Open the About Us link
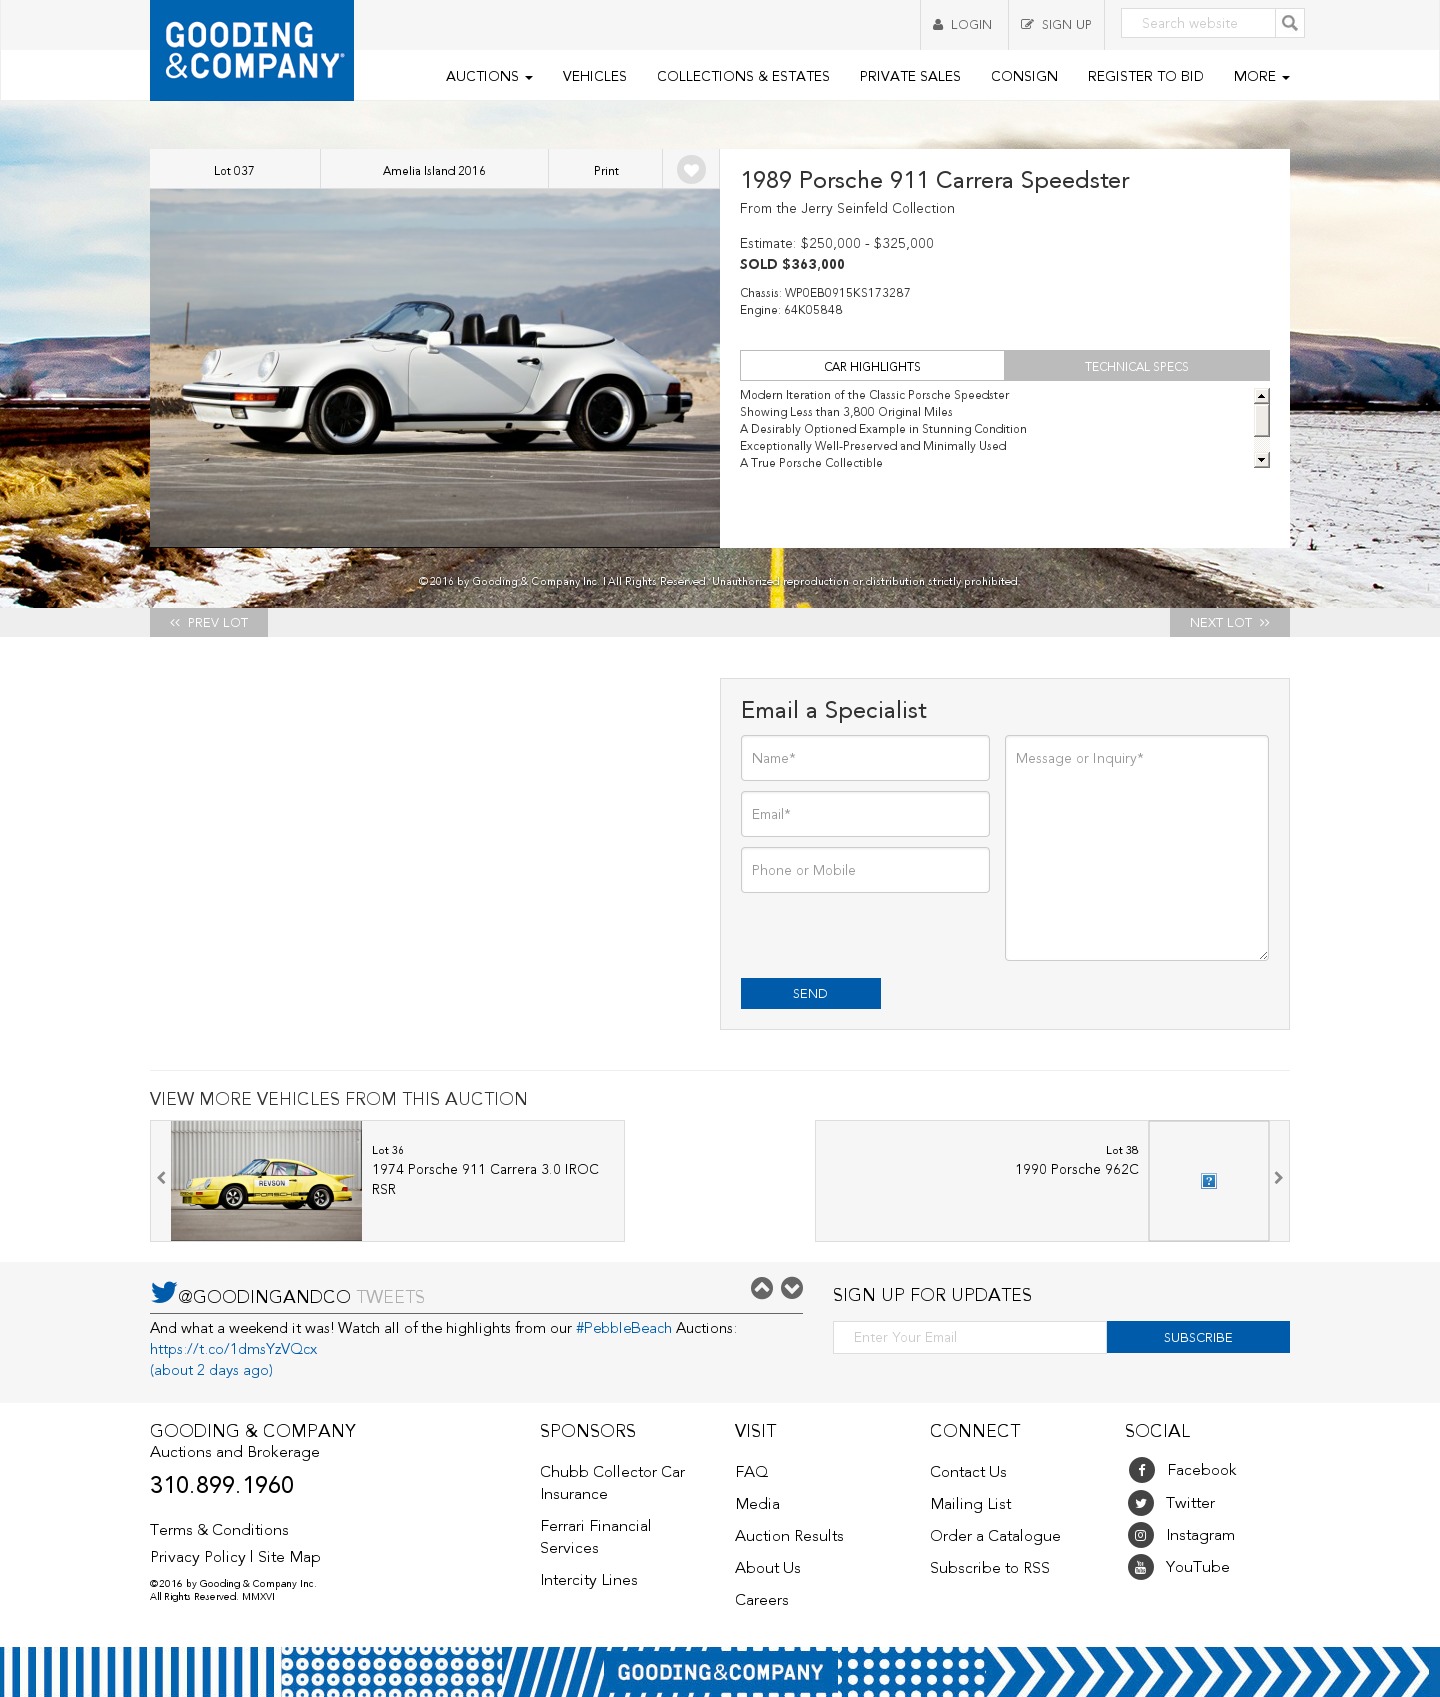The width and height of the screenshot is (1440, 1697). coord(768,1568)
